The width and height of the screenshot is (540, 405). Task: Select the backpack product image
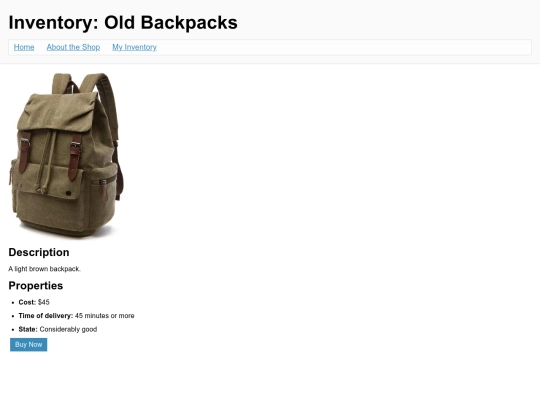click(x=66, y=155)
